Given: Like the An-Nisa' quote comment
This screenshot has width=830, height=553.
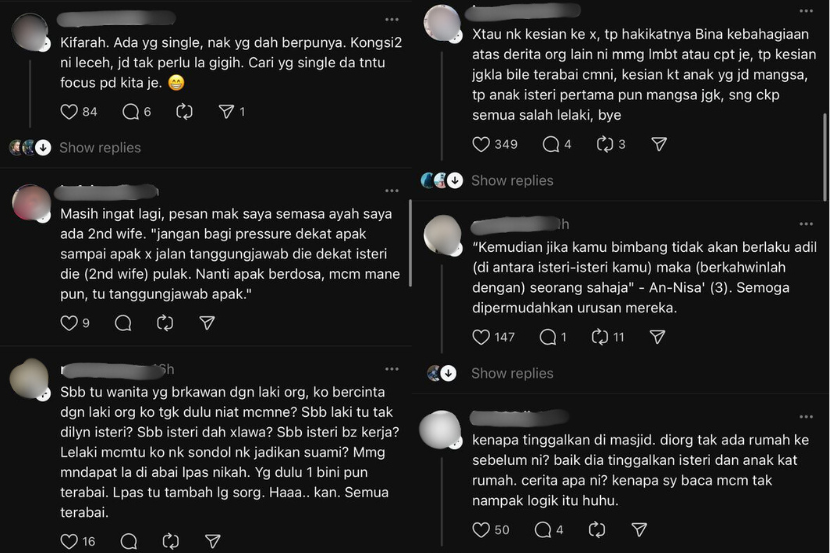Looking at the screenshot, I should tap(481, 337).
